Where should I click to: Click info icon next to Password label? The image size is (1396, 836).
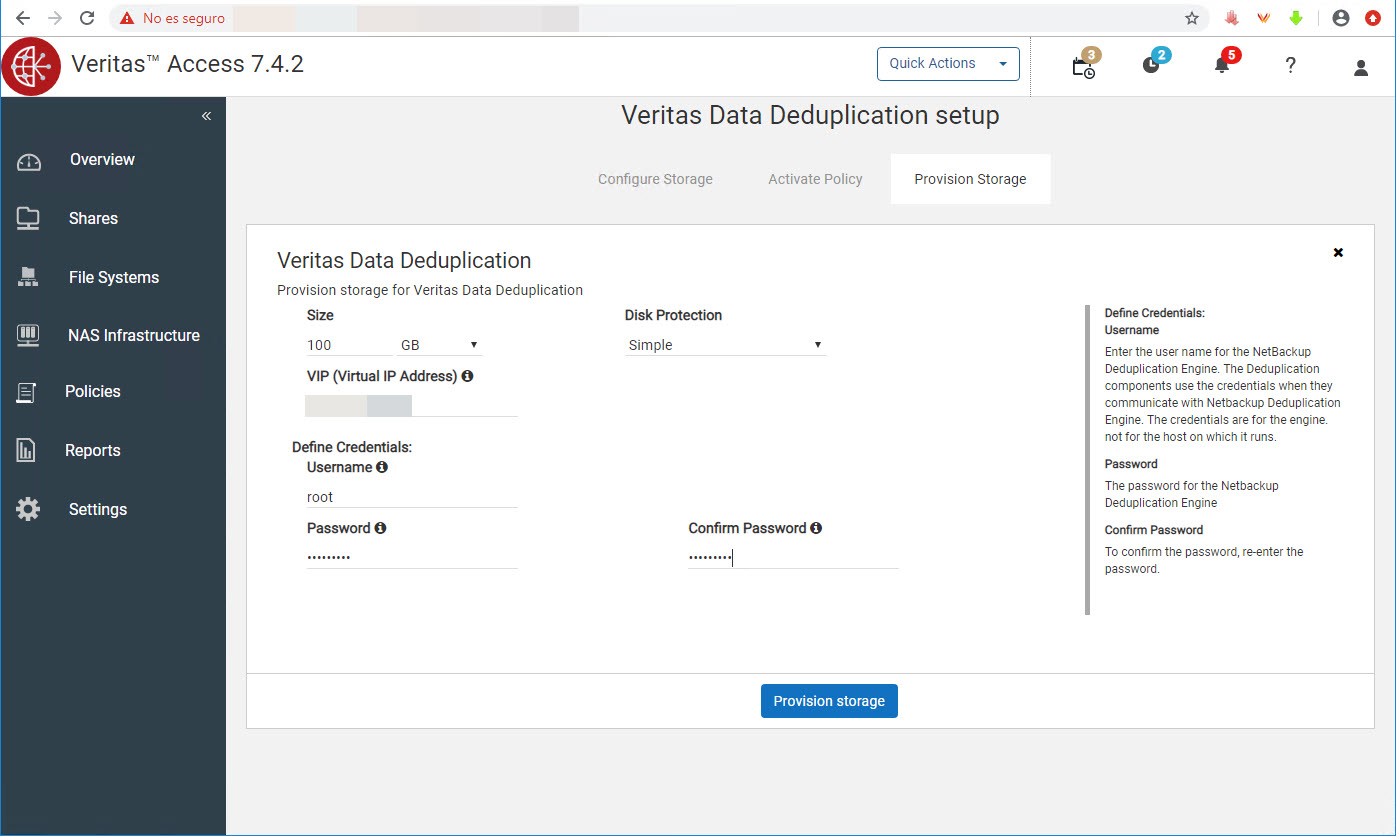point(380,528)
